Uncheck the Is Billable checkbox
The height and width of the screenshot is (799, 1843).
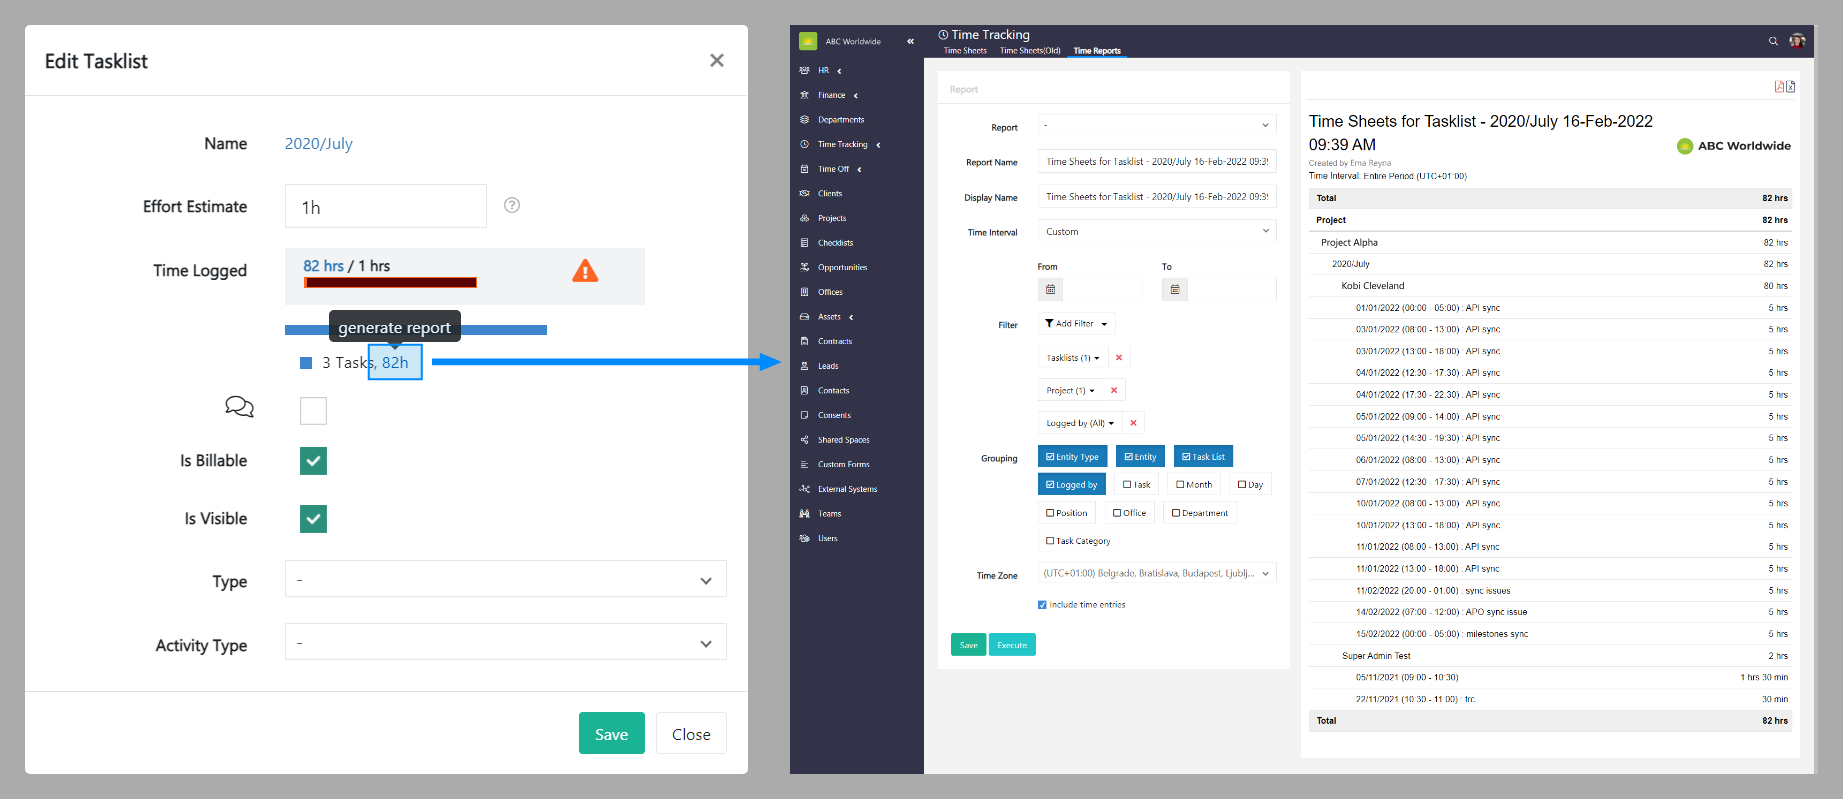(313, 461)
